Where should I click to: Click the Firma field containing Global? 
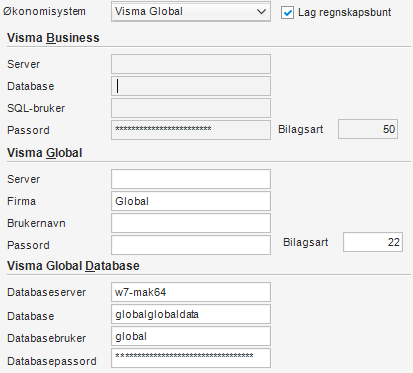[x=191, y=201]
